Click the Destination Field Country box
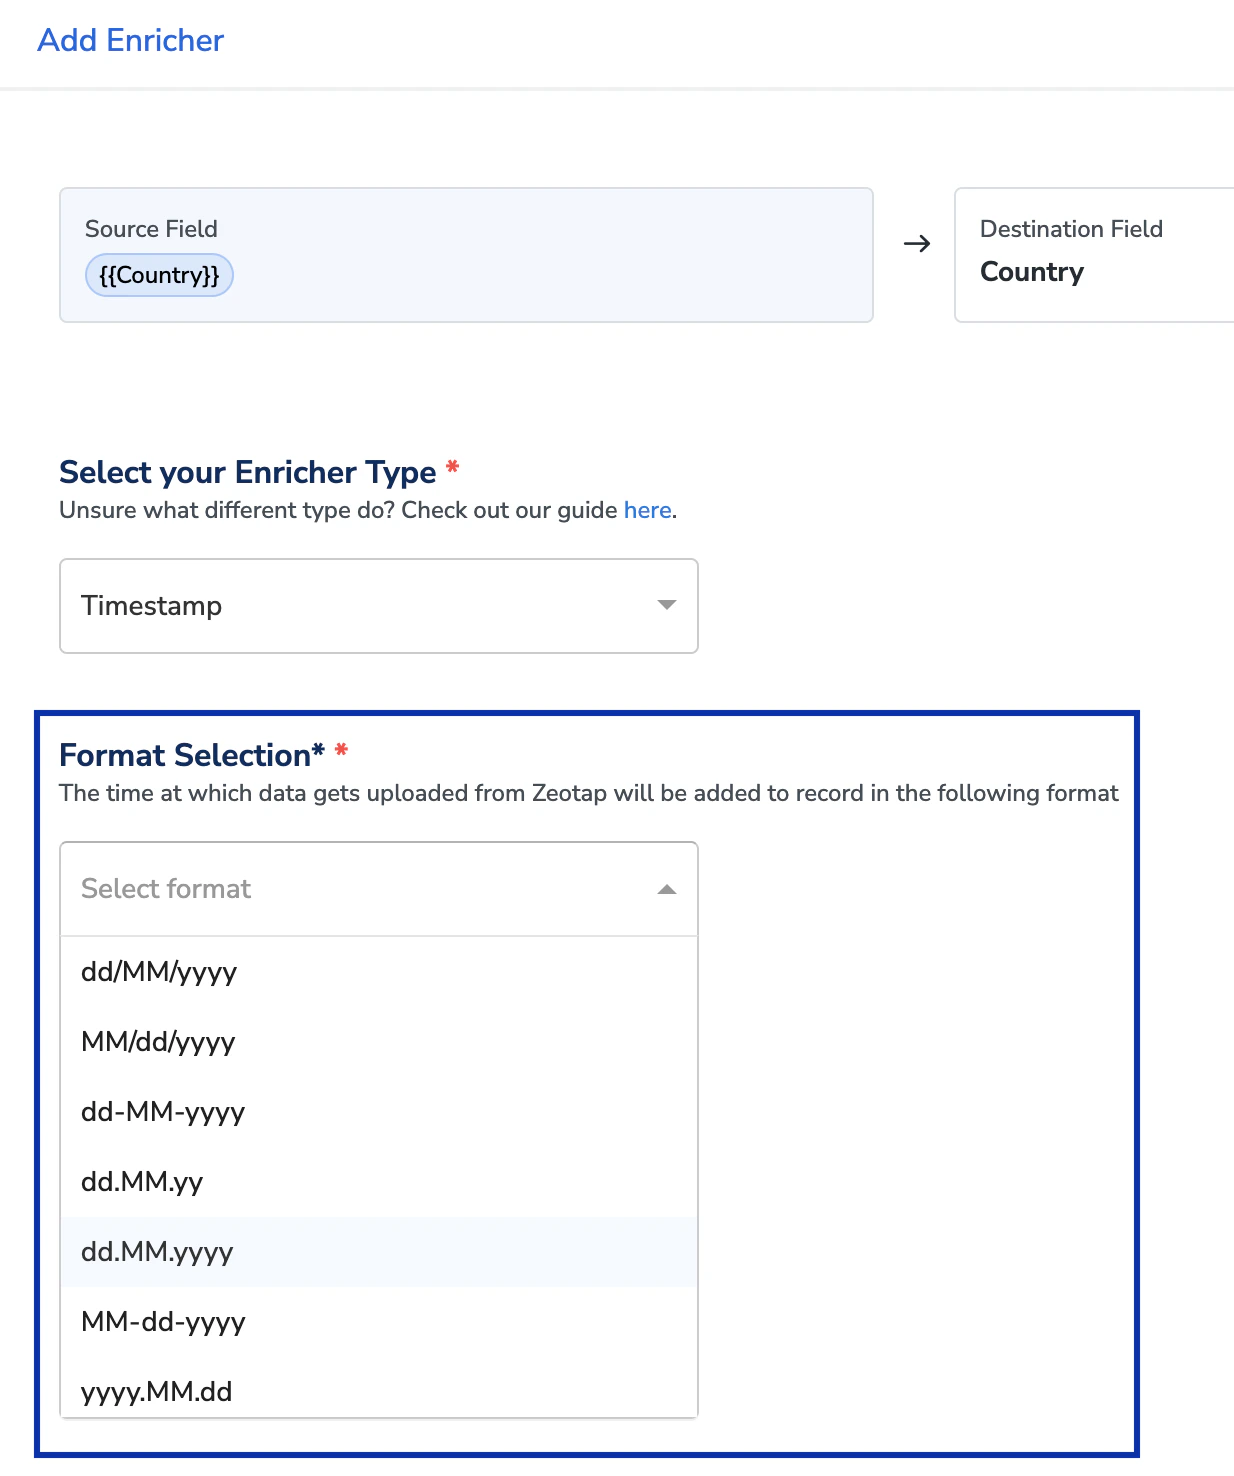Viewport: 1234px width, 1476px height. pyautogui.click(x=1094, y=255)
